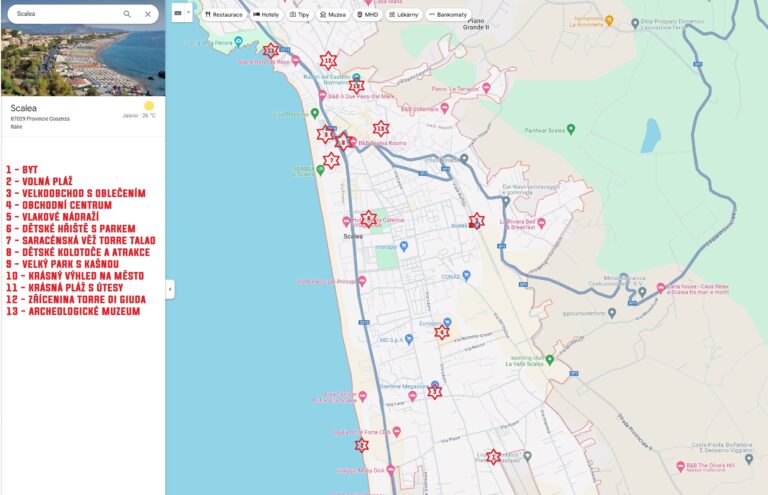This screenshot has height=495, width=768.
Task: Open the Scalea beach photo thumbnail
Action: click(82, 62)
